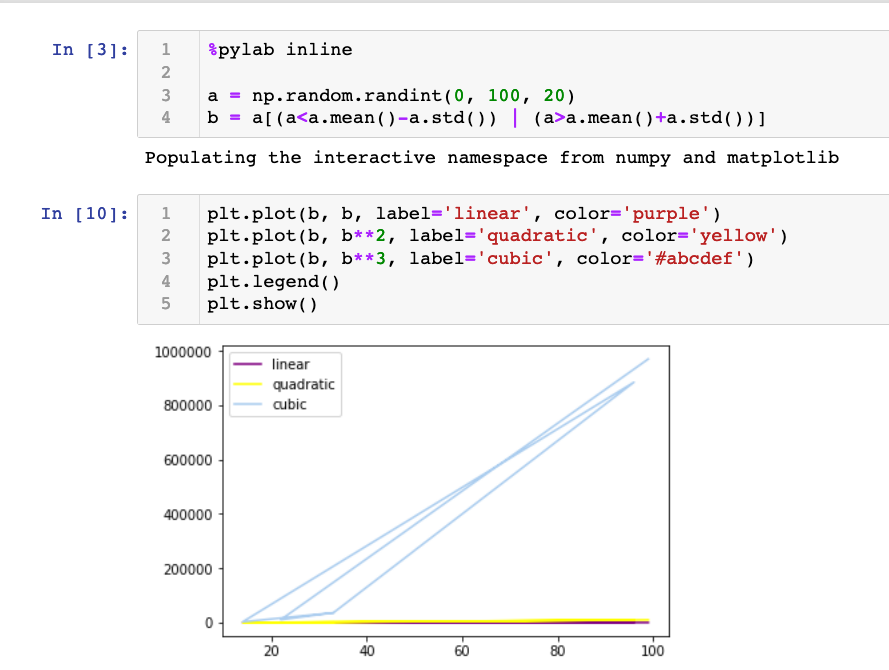Screen dimensions: 889x670
Task: Click the 600000 y-axis tick label
Action: (x=187, y=461)
